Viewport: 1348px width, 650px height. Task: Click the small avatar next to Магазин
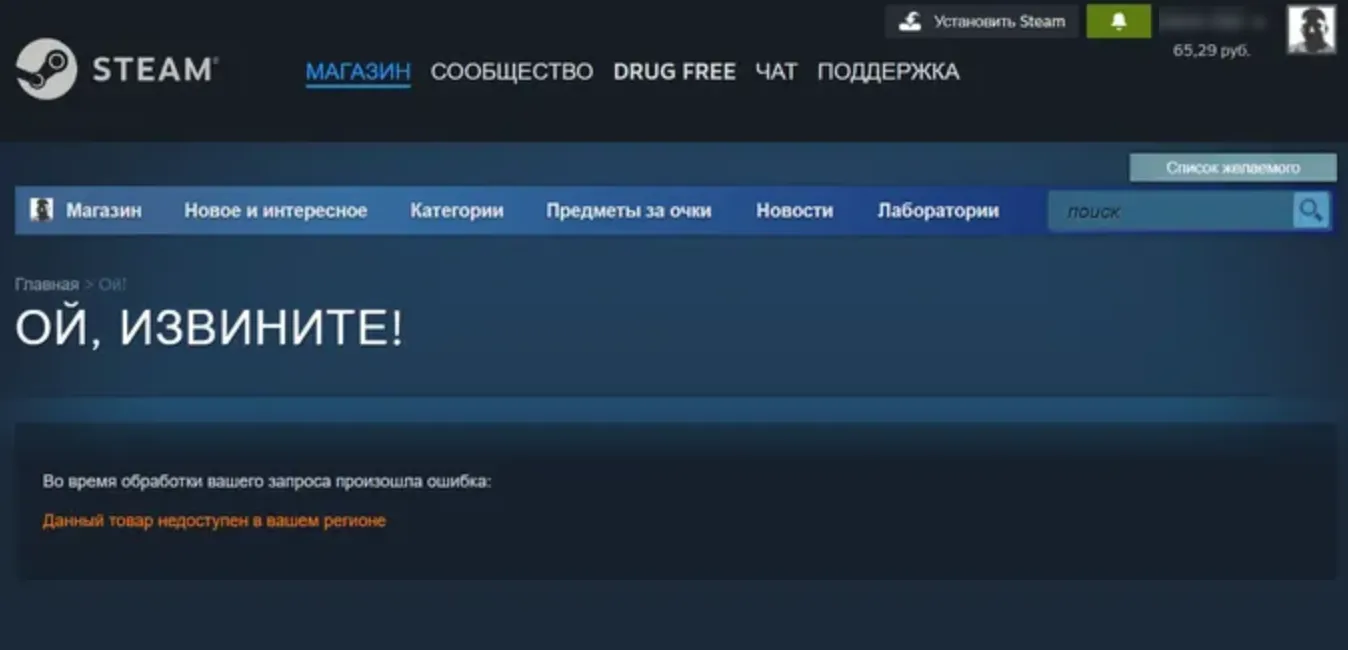(41, 210)
